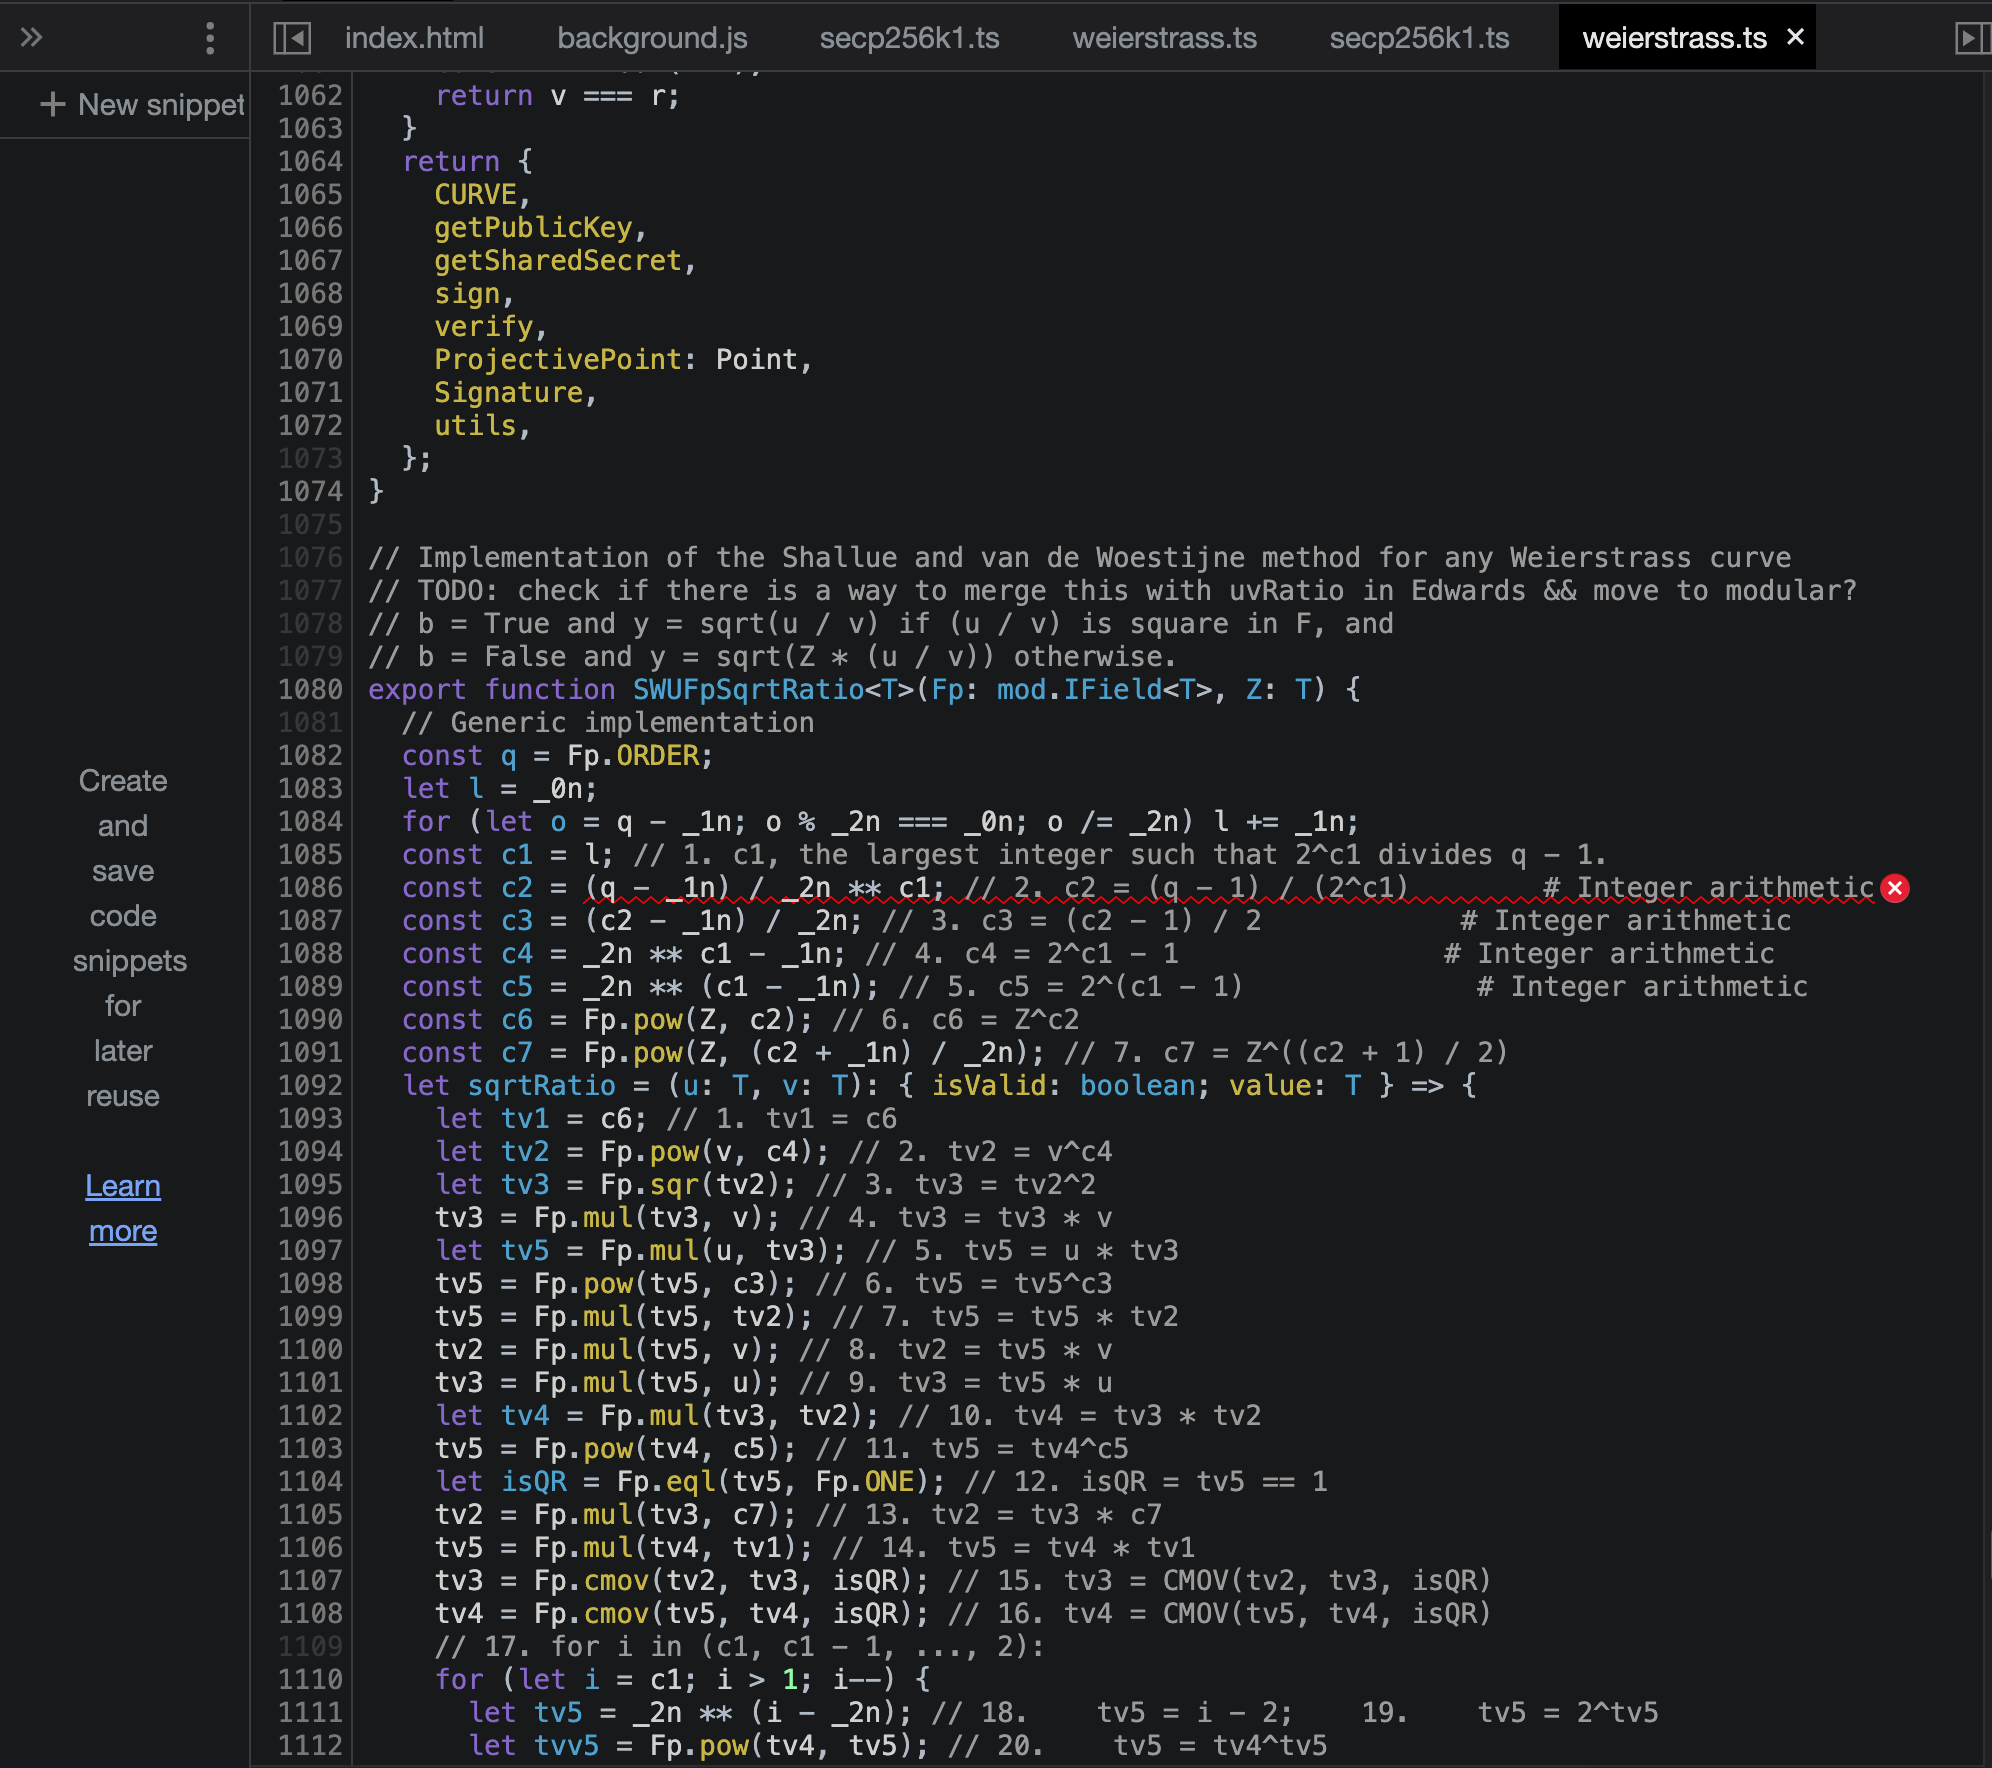
Task: Open the background.js tab
Action: (x=652, y=38)
